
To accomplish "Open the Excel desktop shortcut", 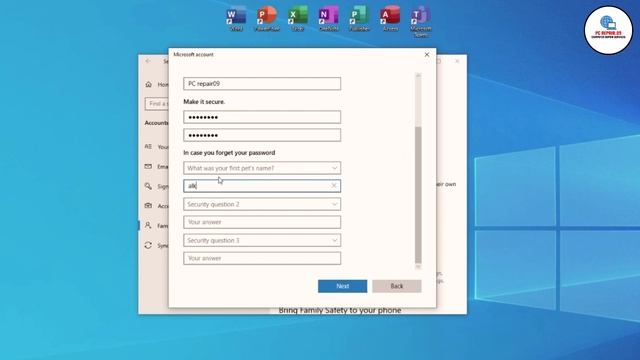I will point(298,19).
